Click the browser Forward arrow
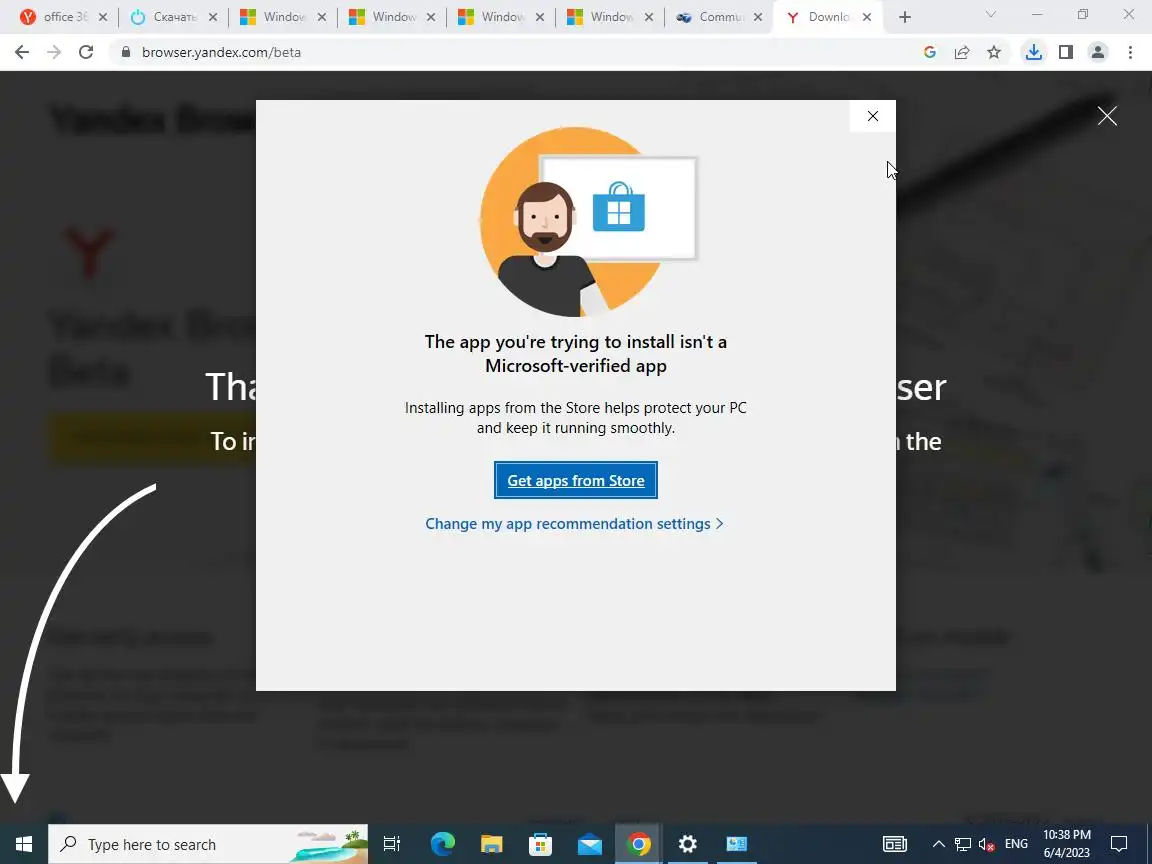Image resolution: width=1152 pixels, height=864 pixels. [x=54, y=52]
